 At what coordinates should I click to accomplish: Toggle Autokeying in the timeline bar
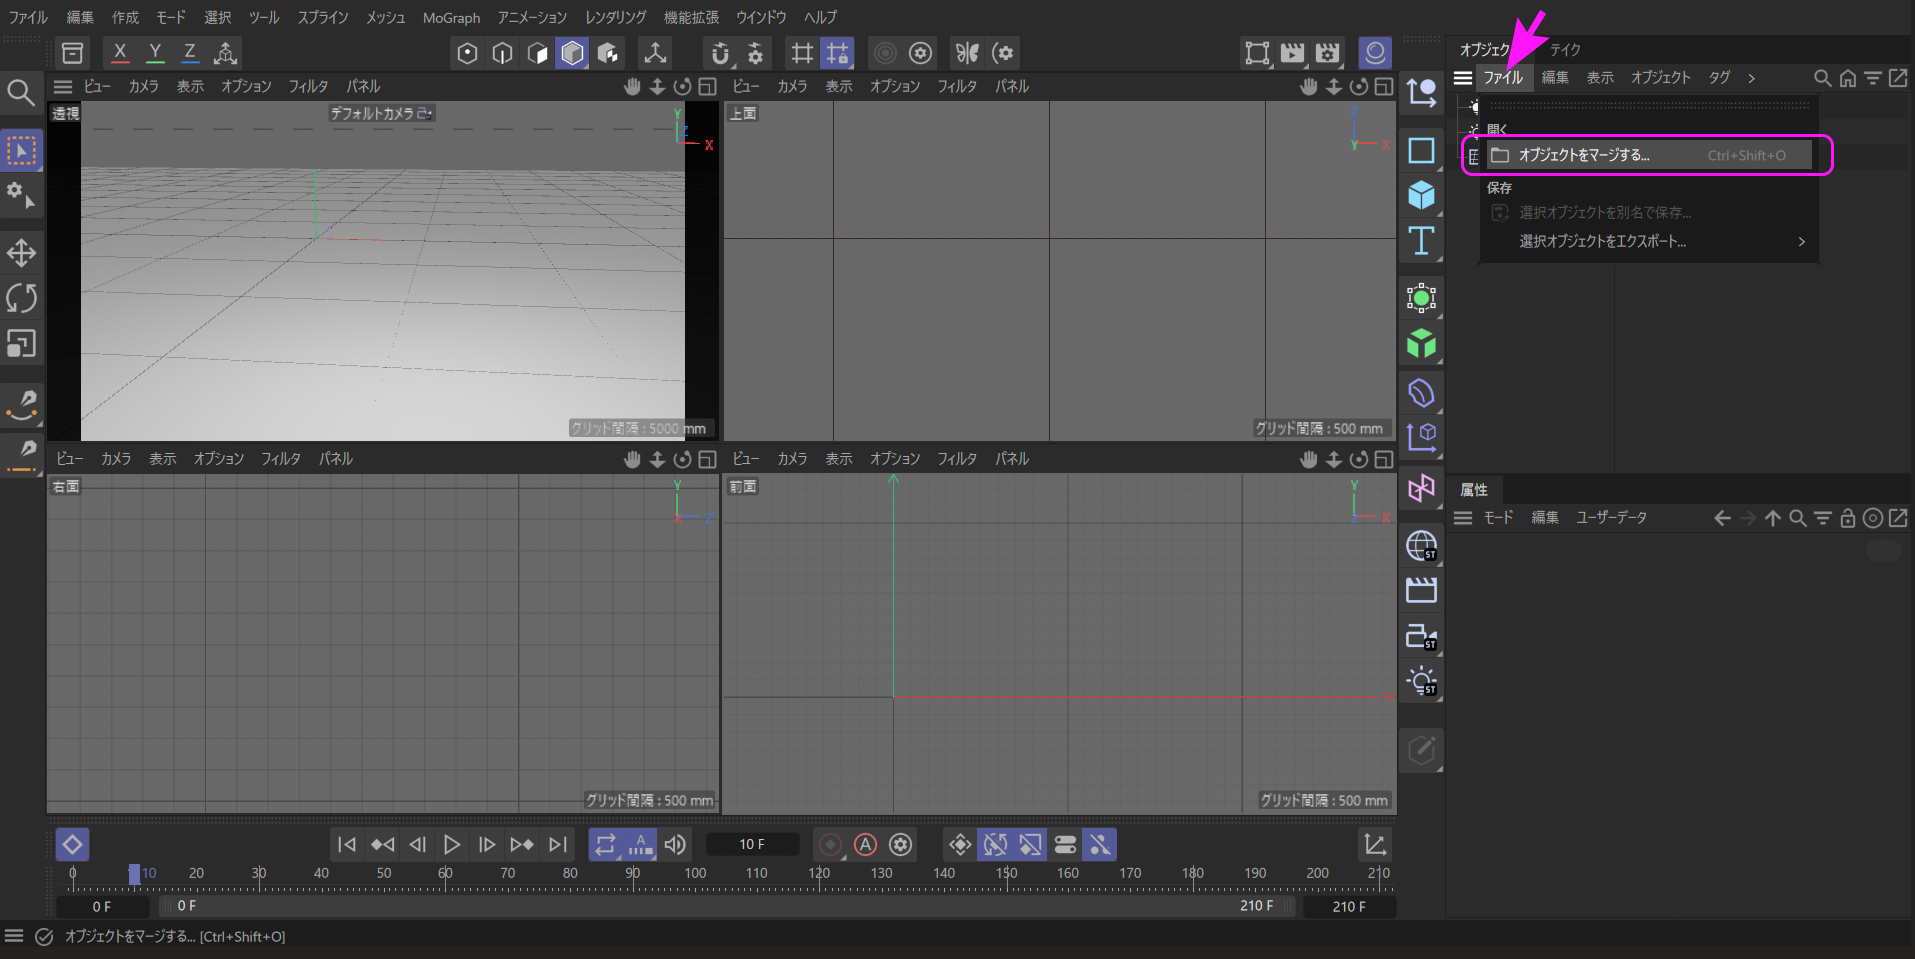click(865, 845)
